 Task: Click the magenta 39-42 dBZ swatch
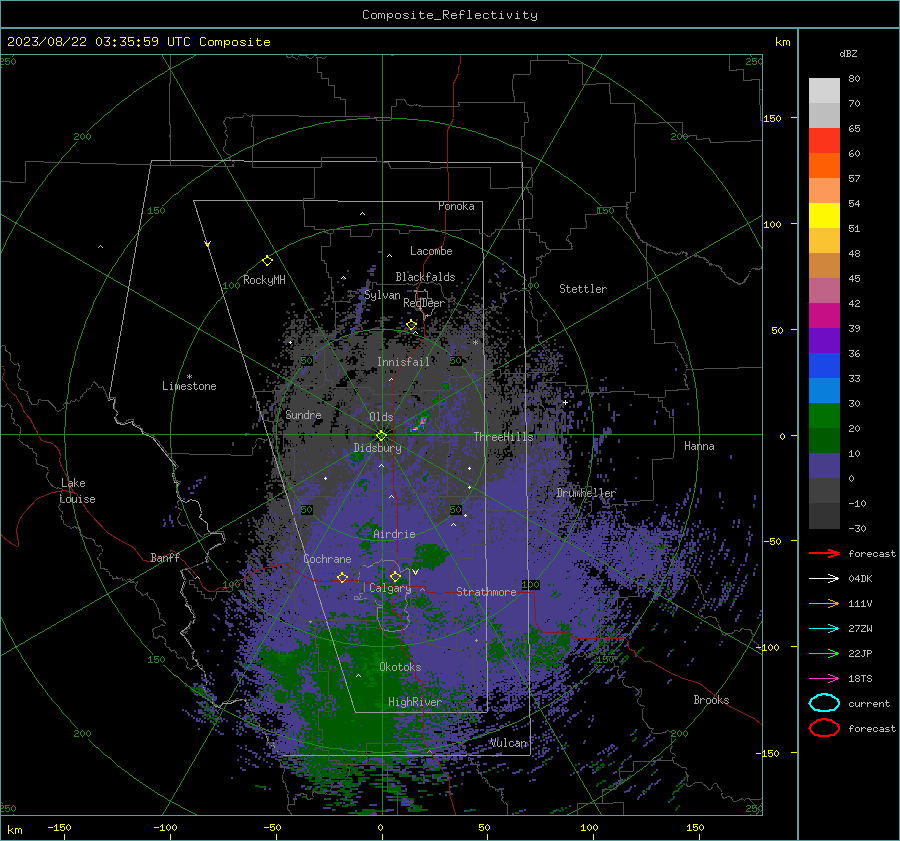(x=824, y=316)
